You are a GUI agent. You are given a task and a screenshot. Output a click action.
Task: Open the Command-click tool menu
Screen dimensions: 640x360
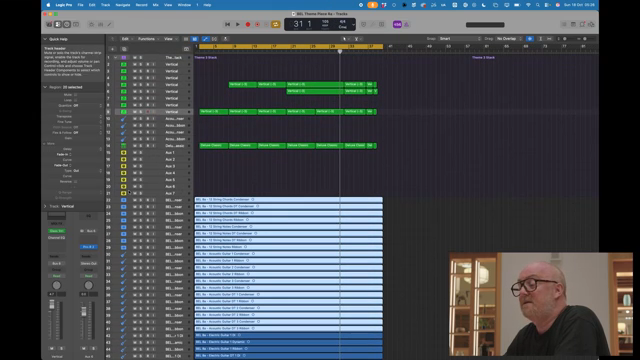coord(357,39)
